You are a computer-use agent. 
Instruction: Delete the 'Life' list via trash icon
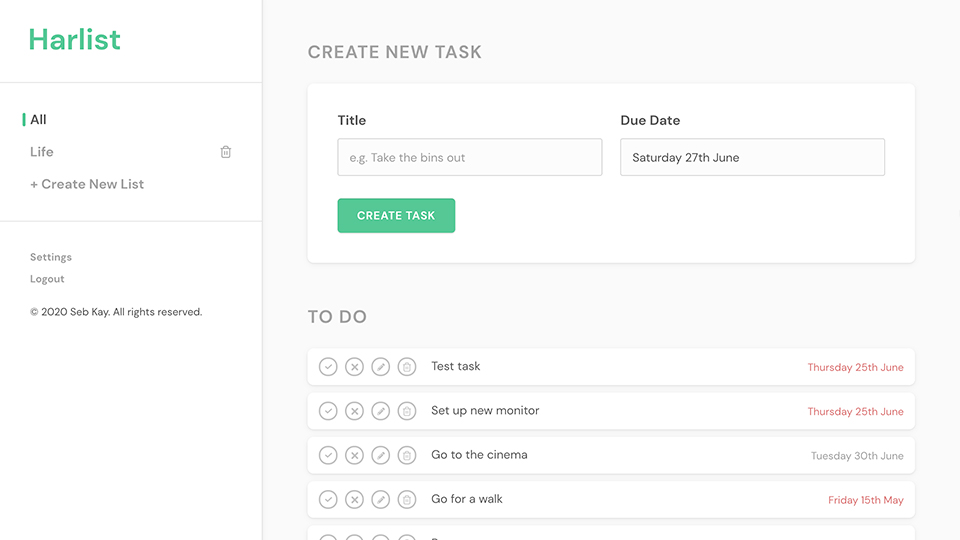(x=226, y=152)
